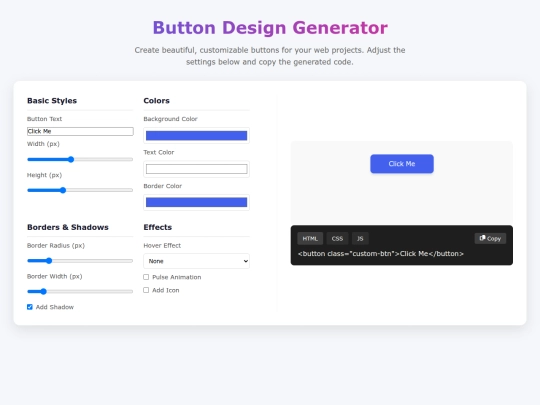540x405 pixels.
Task: Enable the Pulse Animation checkbox
Action: click(x=146, y=277)
